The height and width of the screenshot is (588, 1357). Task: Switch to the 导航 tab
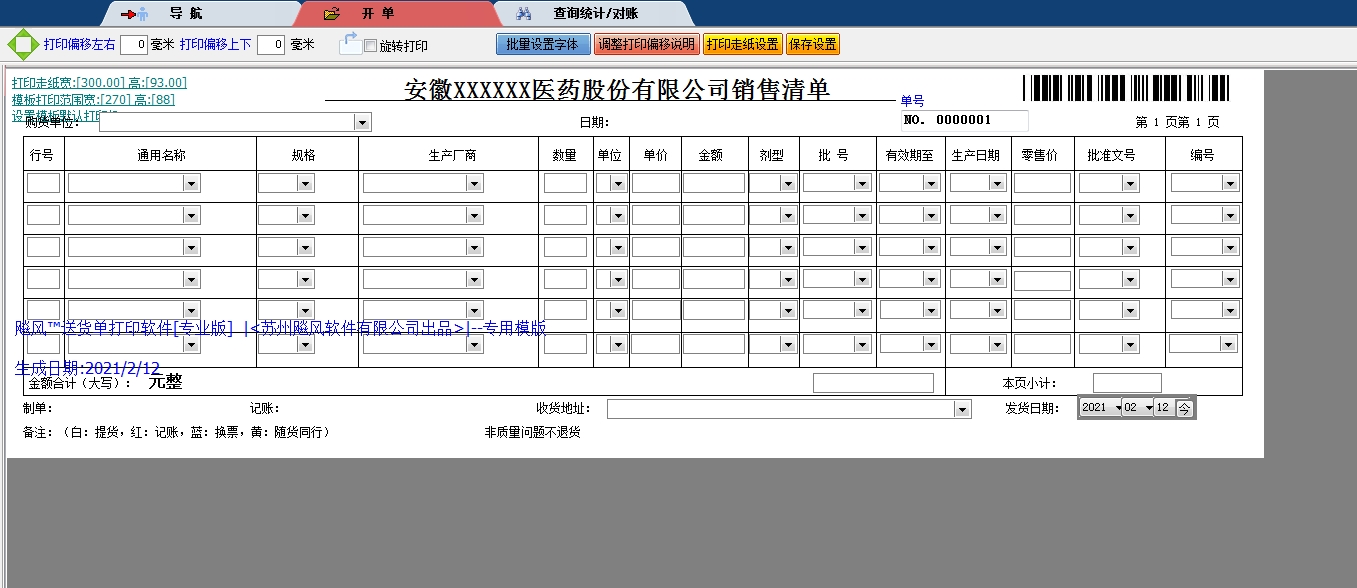tap(180, 14)
